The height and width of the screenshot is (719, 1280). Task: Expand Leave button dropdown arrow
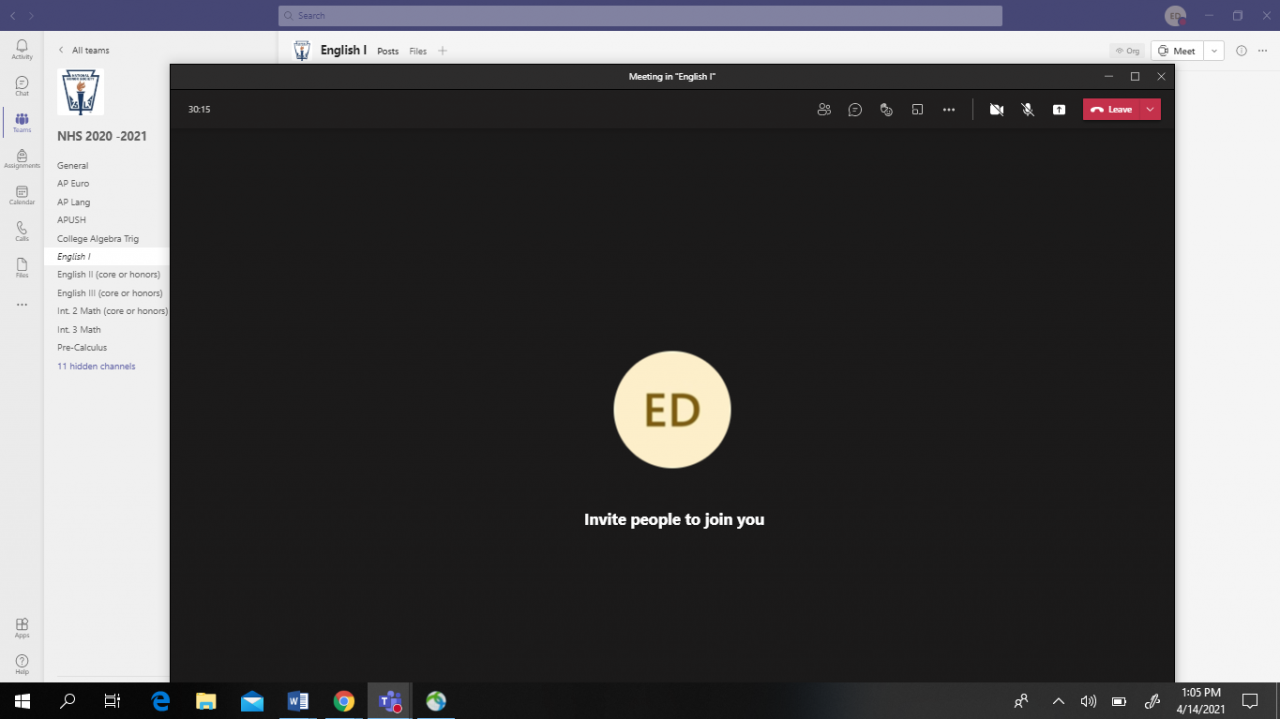click(1151, 110)
